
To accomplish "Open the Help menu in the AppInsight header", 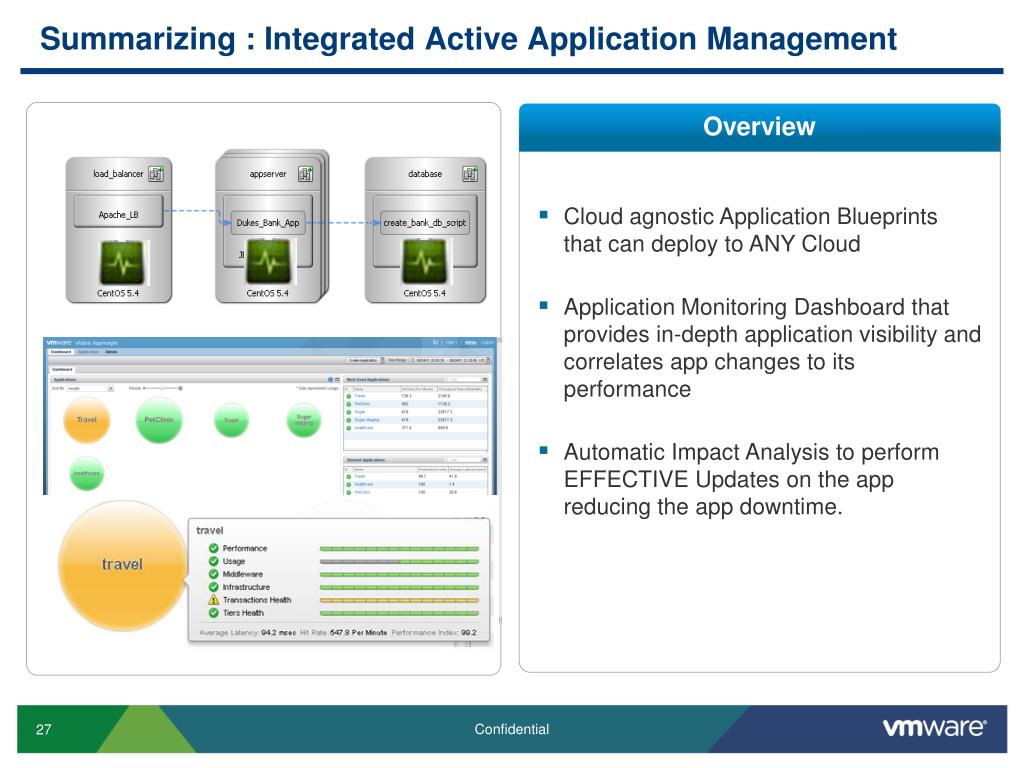I will (x=450, y=342).
